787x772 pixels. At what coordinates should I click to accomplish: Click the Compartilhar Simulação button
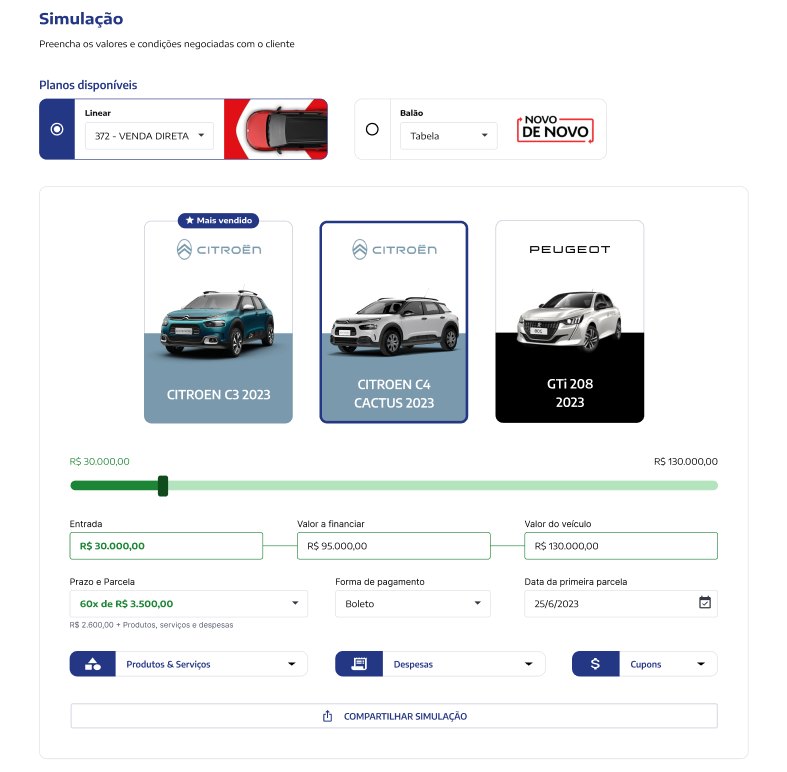pos(394,716)
